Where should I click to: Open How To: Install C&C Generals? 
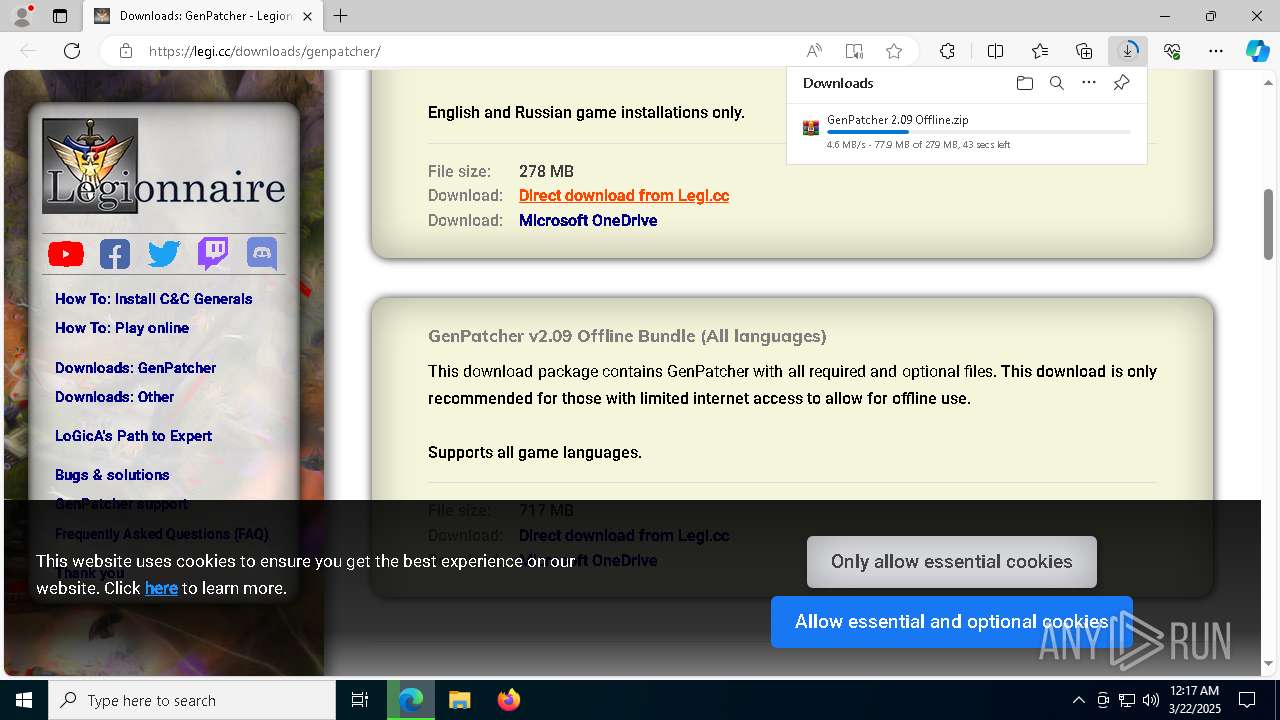click(x=153, y=299)
